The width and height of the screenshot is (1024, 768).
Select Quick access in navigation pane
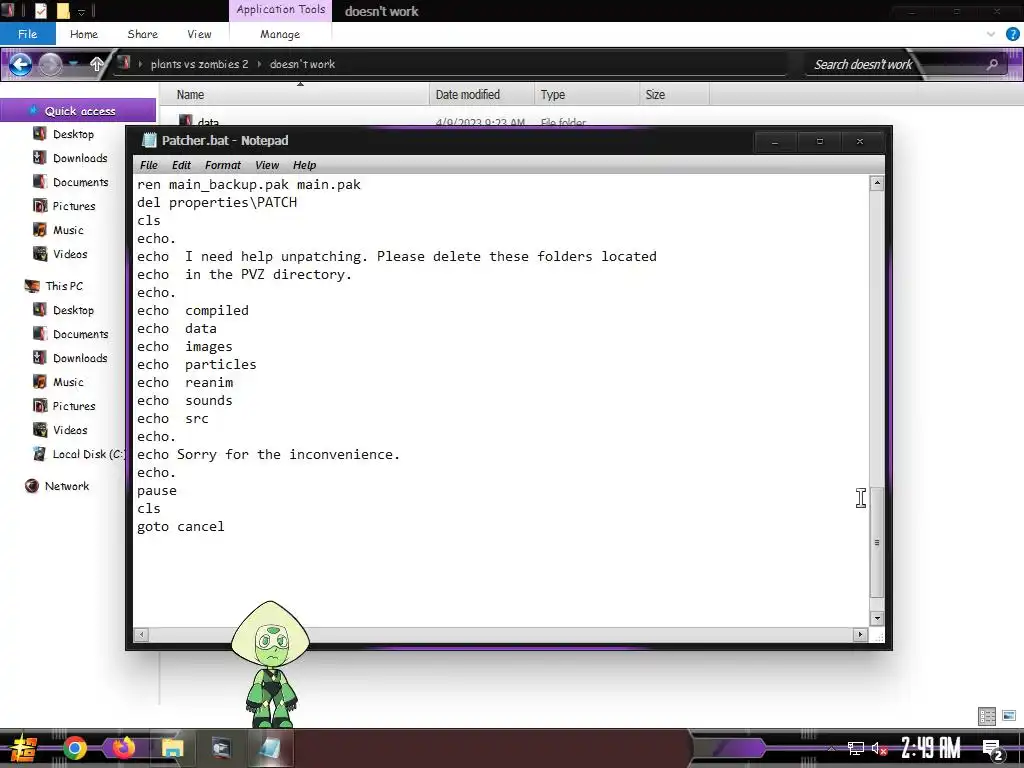[x=80, y=111]
